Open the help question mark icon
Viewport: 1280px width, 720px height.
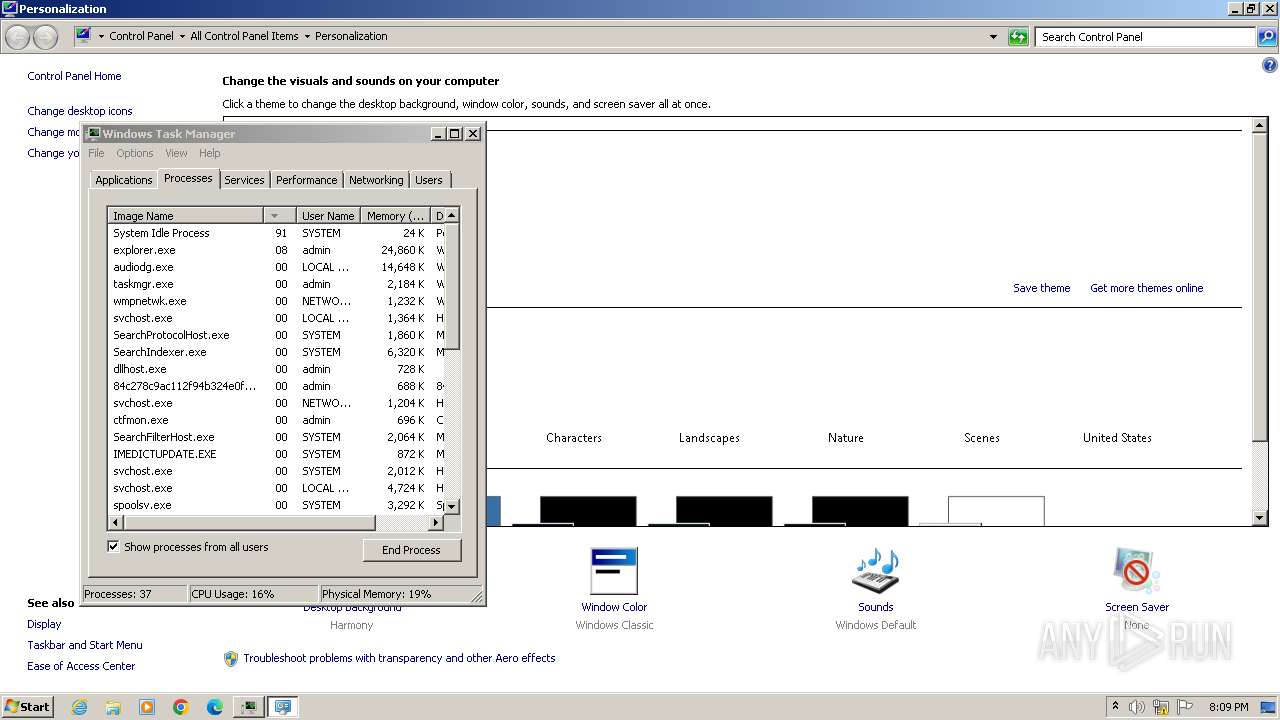tap(1270, 66)
